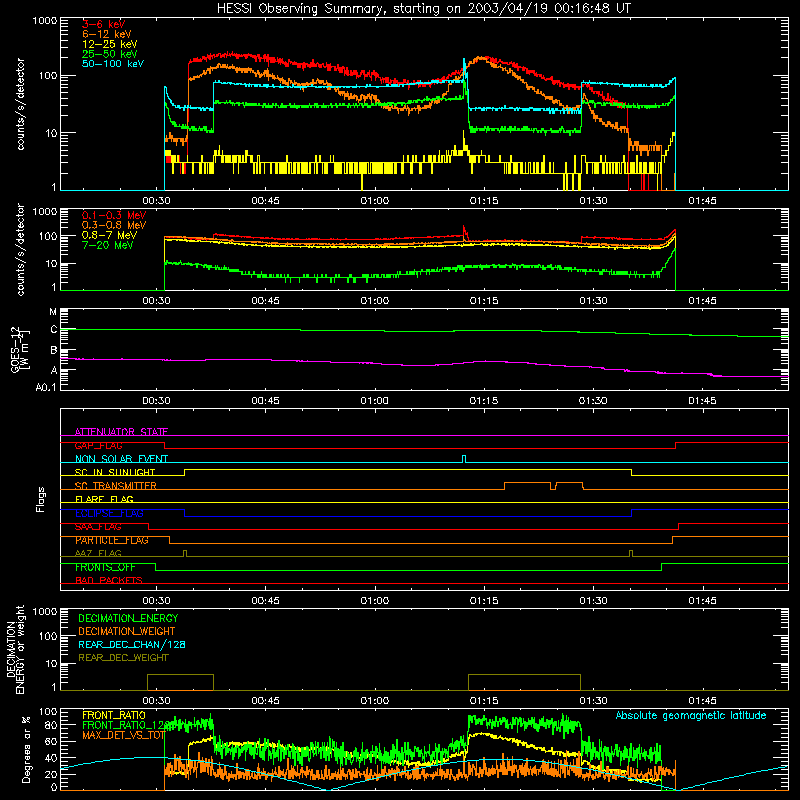The image size is (800, 800).
Task: Click the C class tick on GOES panel
Action: pyautogui.click(x=54, y=330)
